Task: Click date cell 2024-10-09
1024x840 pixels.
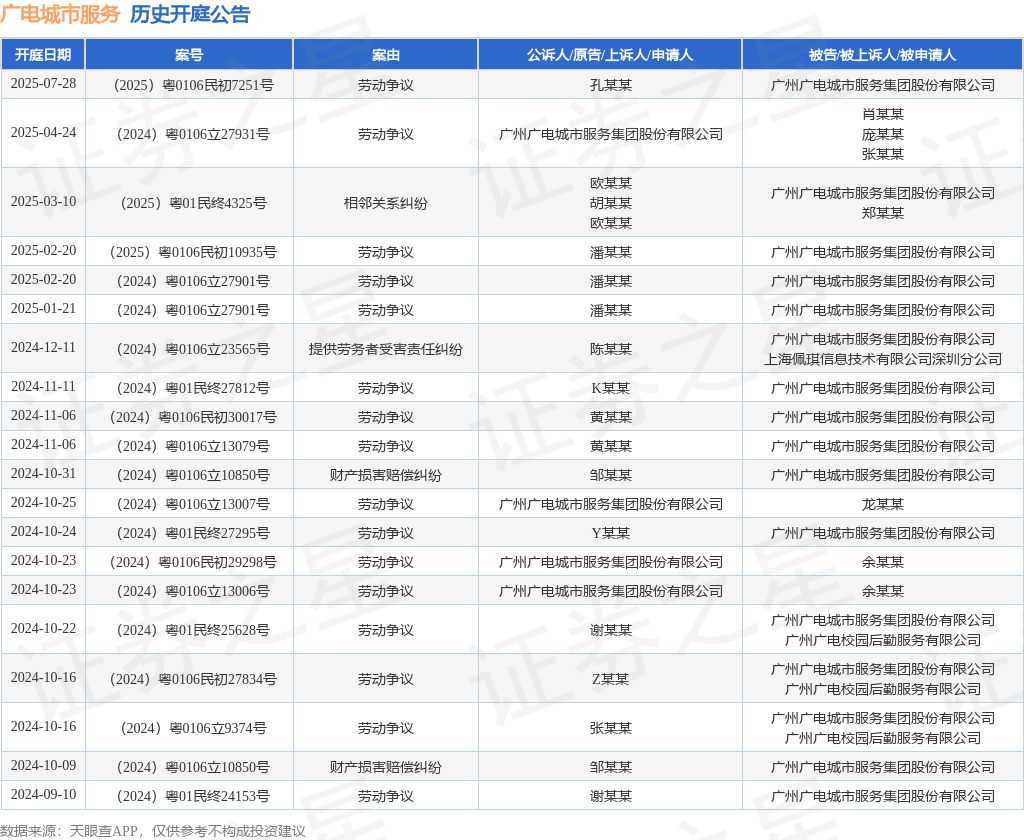Action: tap(43, 766)
